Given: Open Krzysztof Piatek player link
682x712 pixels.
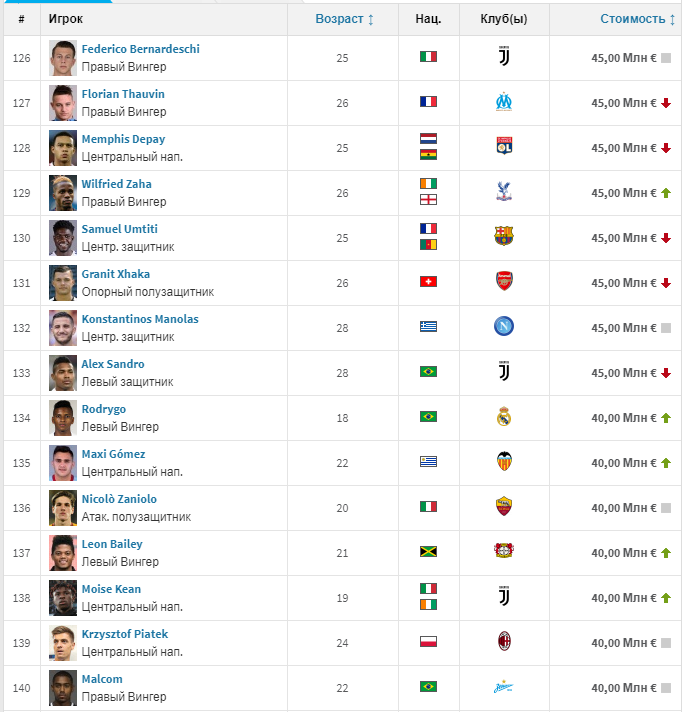Looking at the screenshot, I should point(125,634).
